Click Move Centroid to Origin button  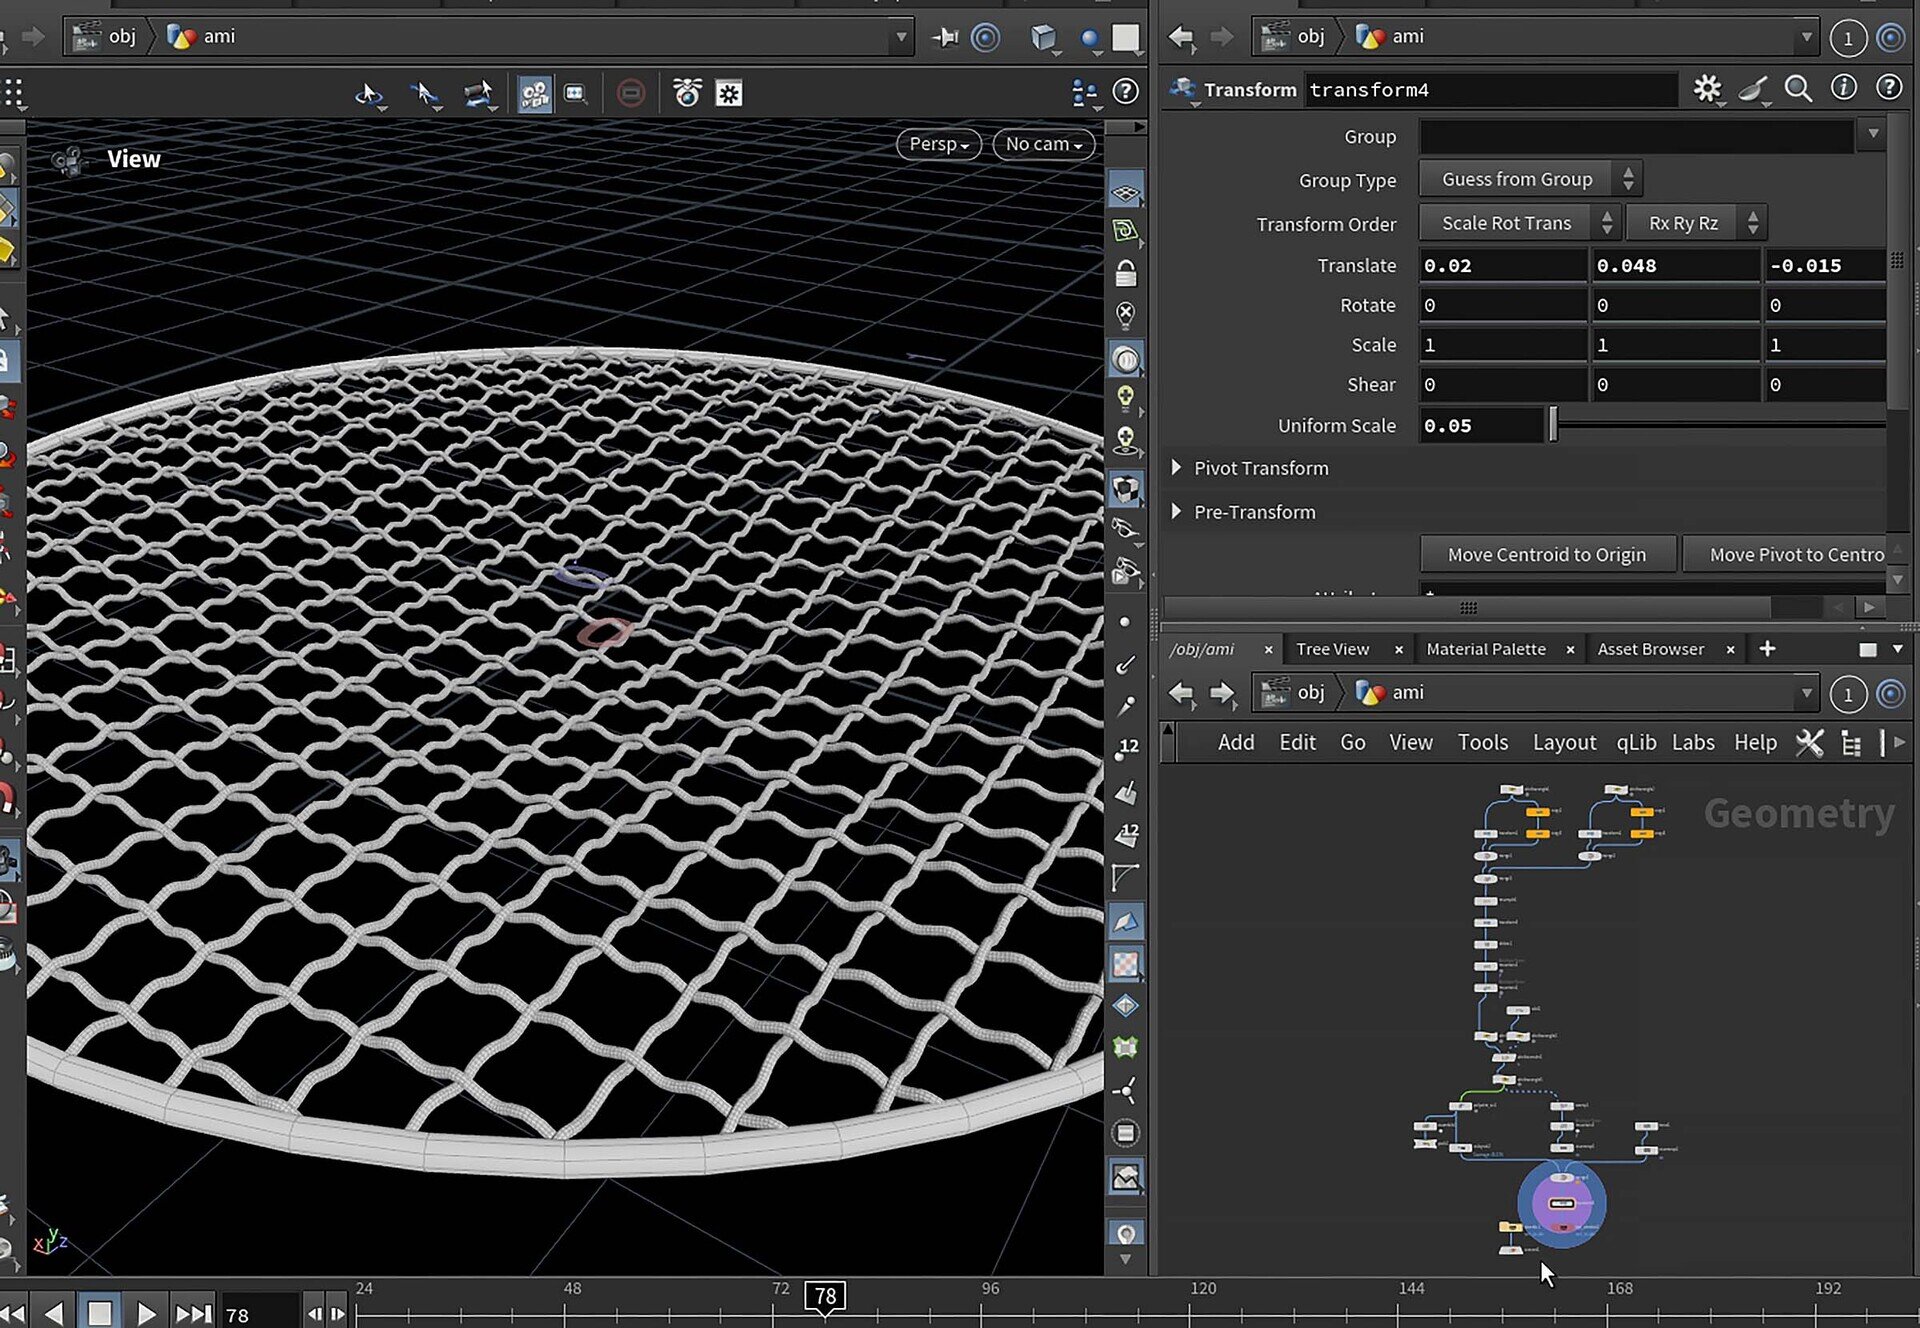tap(1546, 554)
